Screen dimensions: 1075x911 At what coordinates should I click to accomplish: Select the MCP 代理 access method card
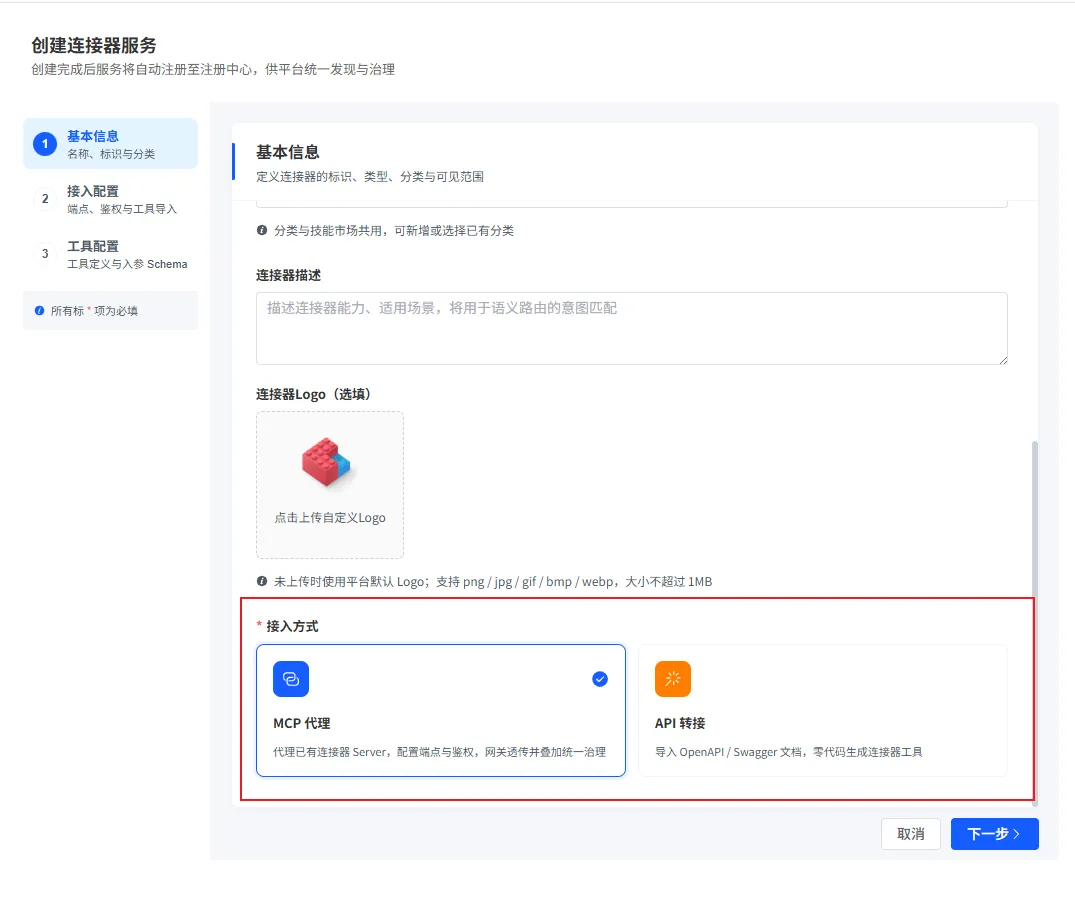coord(441,710)
